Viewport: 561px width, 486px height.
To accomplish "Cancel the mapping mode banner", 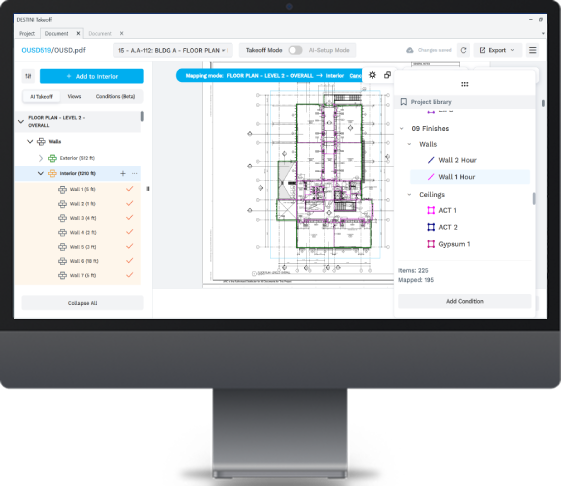I will [355, 76].
